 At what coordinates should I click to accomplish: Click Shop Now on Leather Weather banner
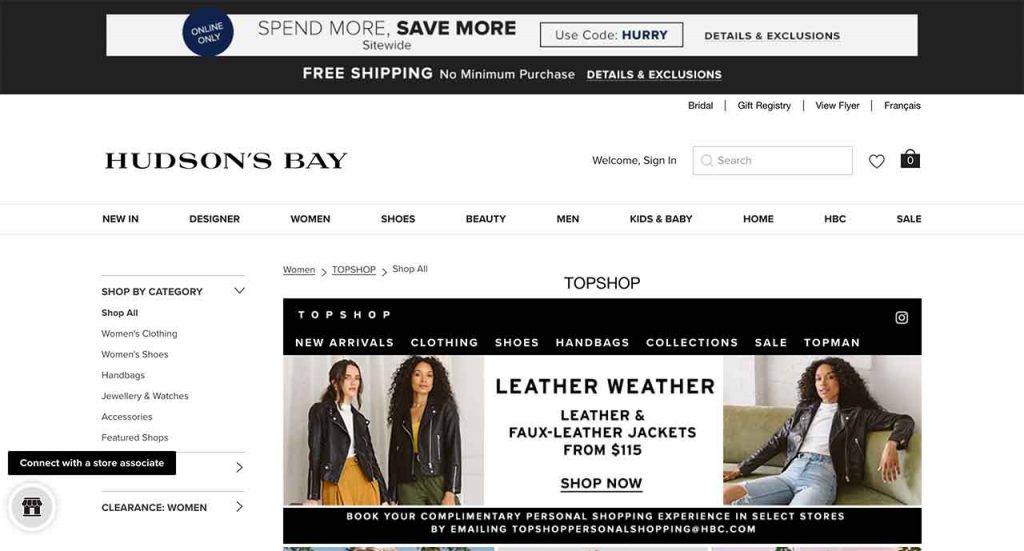[x=601, y=484]
